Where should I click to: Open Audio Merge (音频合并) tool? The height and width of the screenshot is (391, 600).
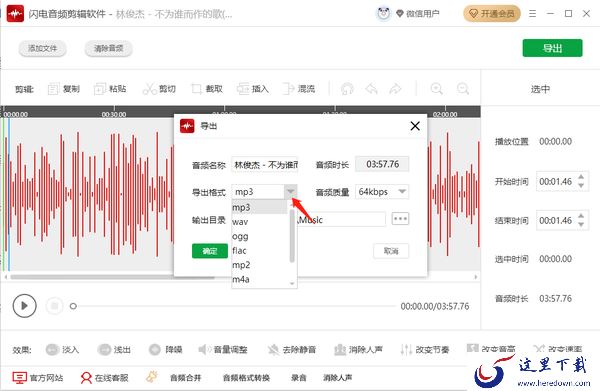point(186,378)
